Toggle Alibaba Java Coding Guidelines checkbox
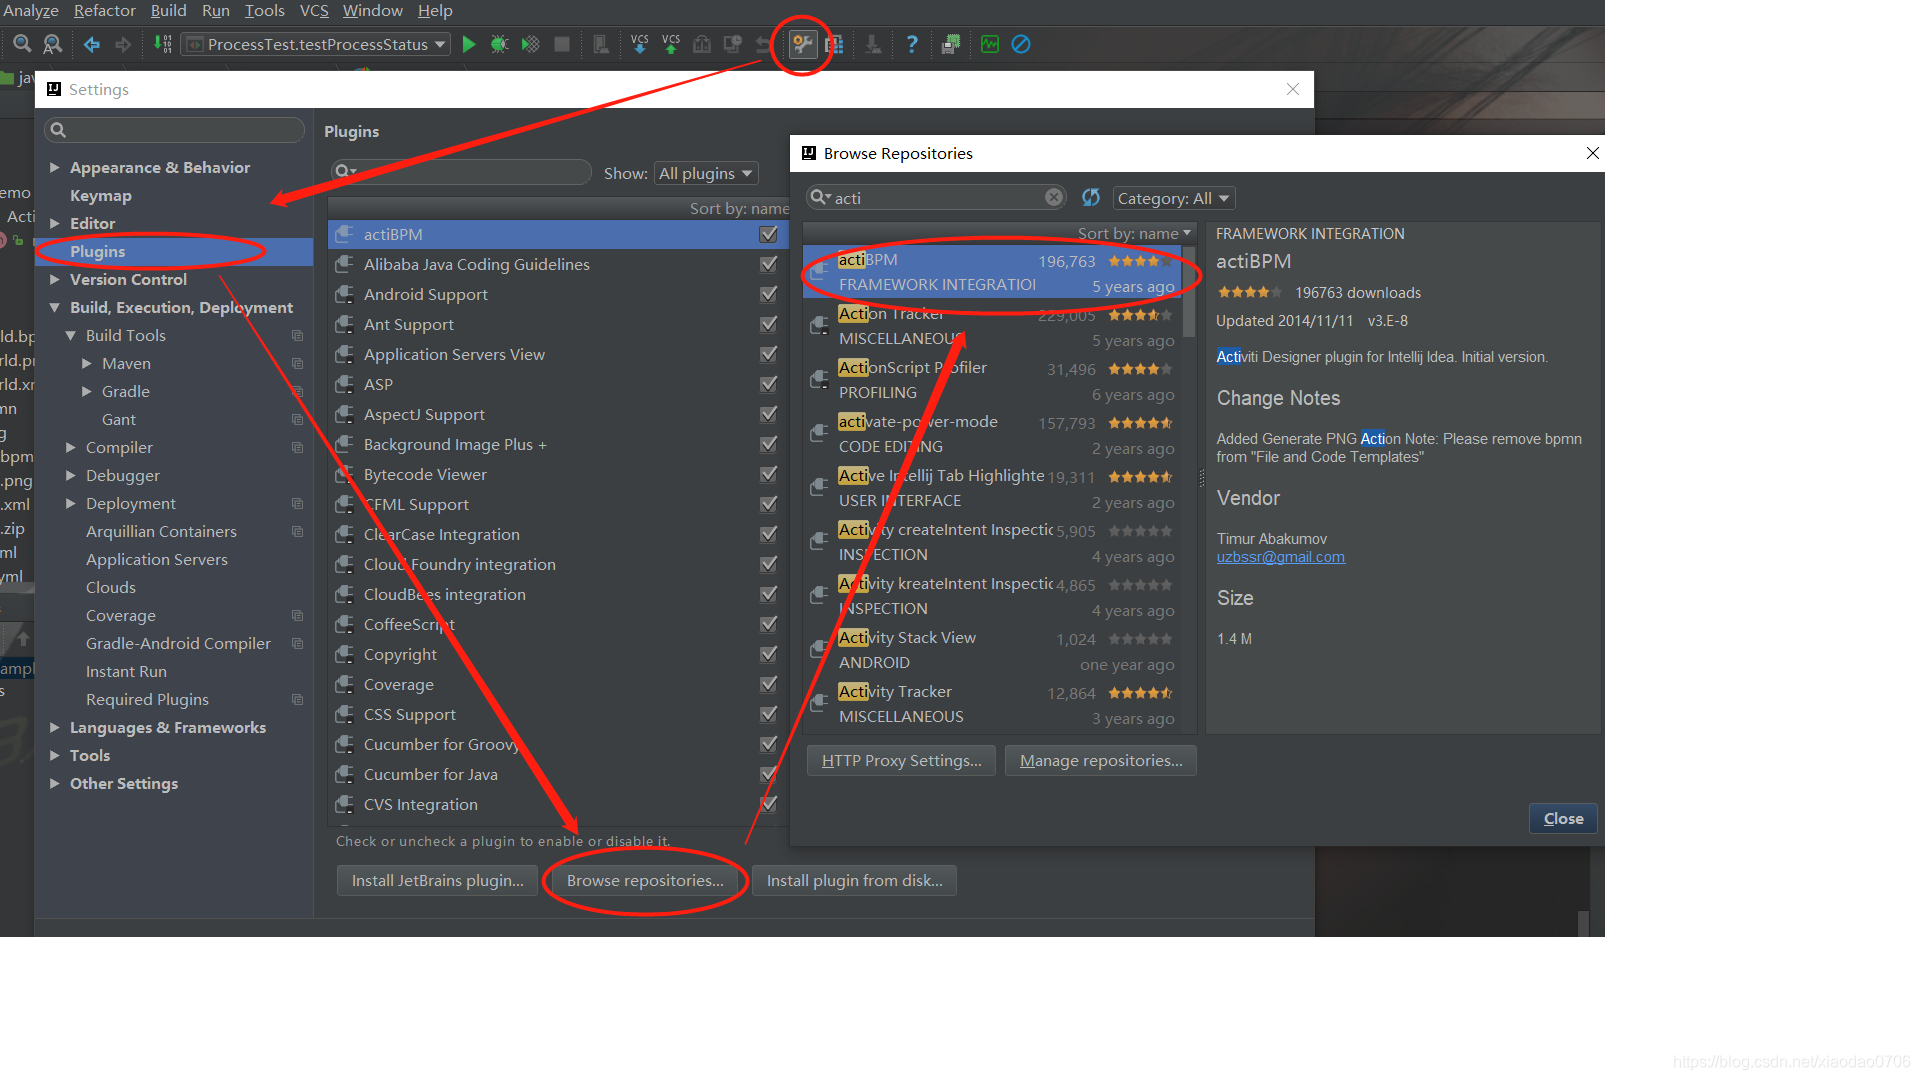The width and height of the screenshot is (1920, 1080). click(x=768, y=264)
